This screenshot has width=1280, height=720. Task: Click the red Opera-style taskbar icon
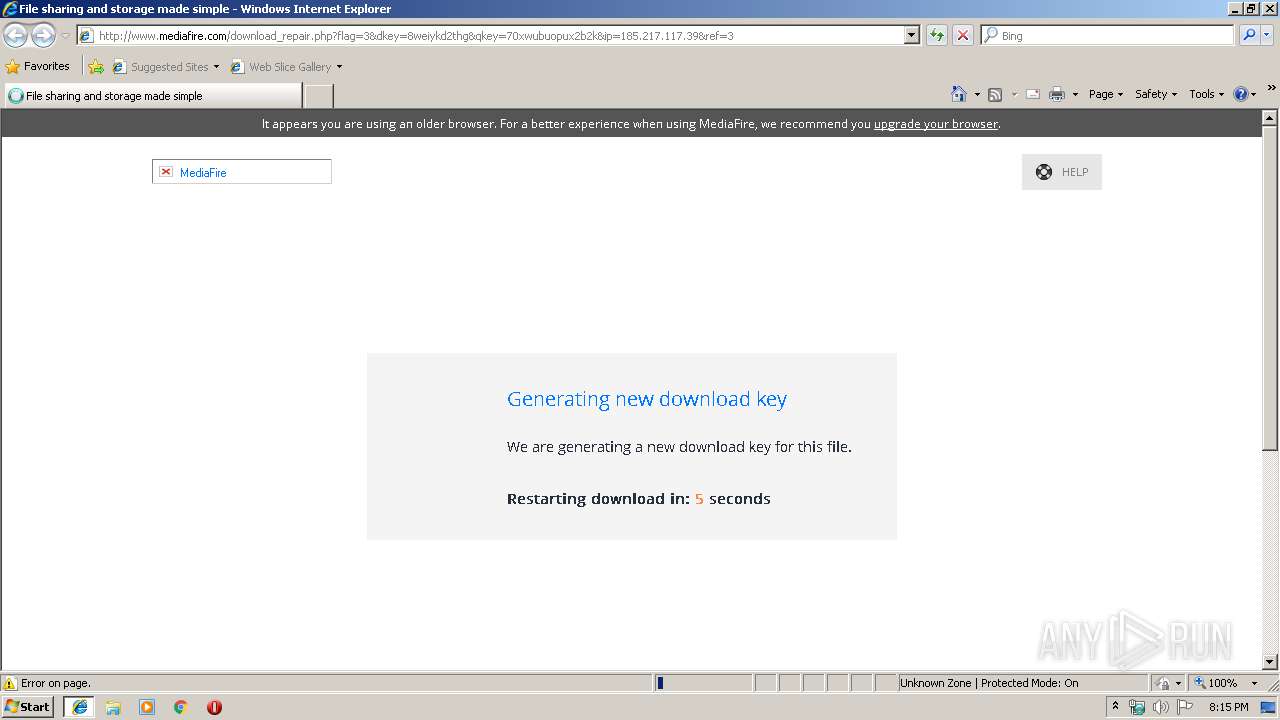pos(214,707)
